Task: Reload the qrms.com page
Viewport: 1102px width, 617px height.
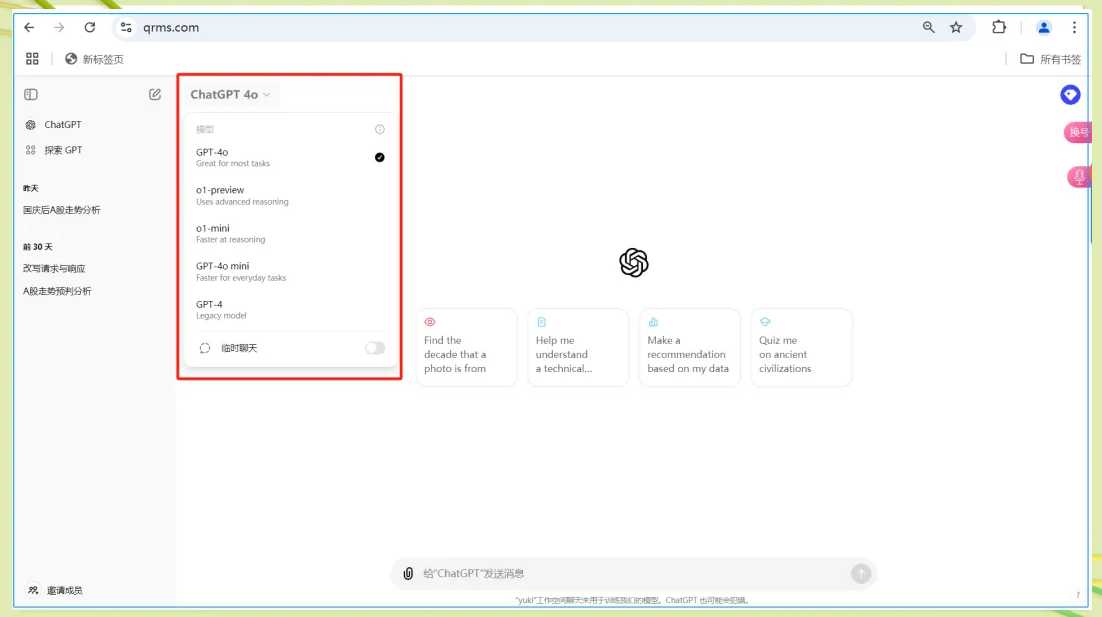Action: pyautogui.click(x=90, y=27)
